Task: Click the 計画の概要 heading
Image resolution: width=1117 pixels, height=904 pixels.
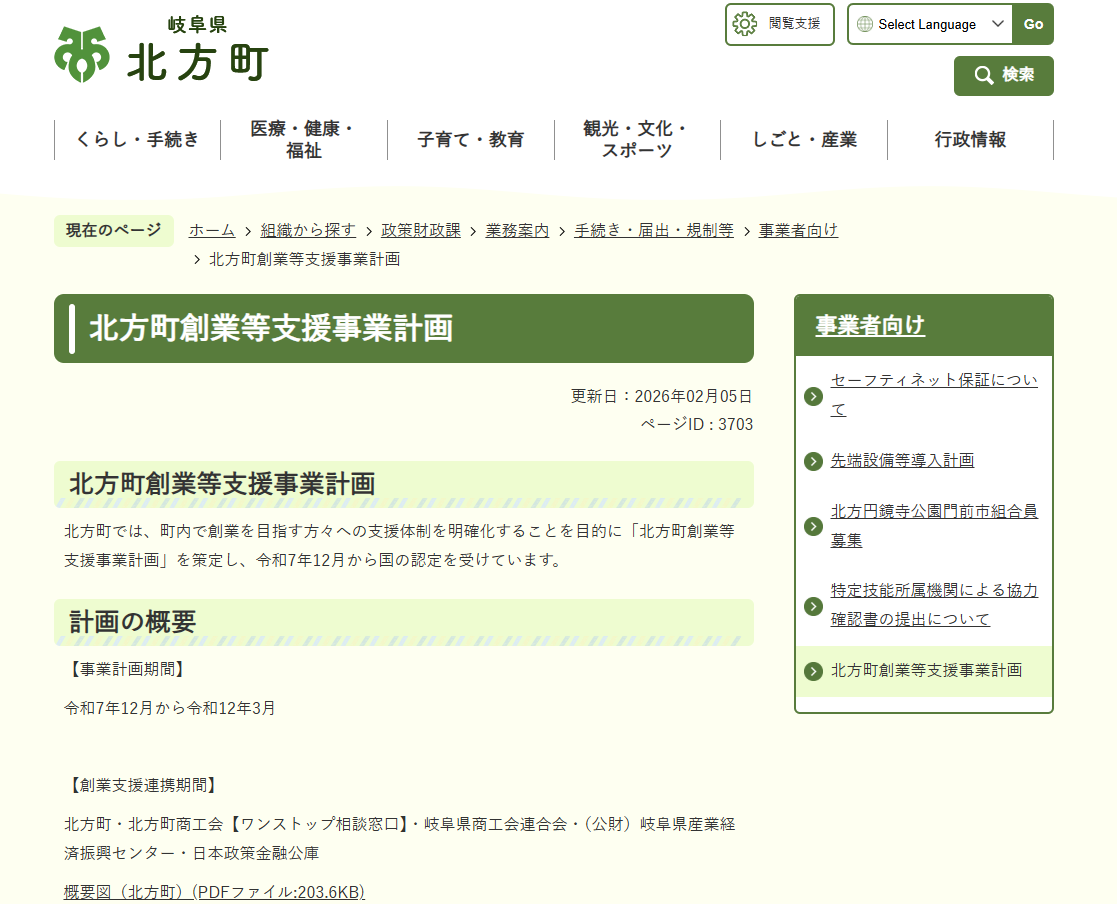Action: [x=133, y=622]
